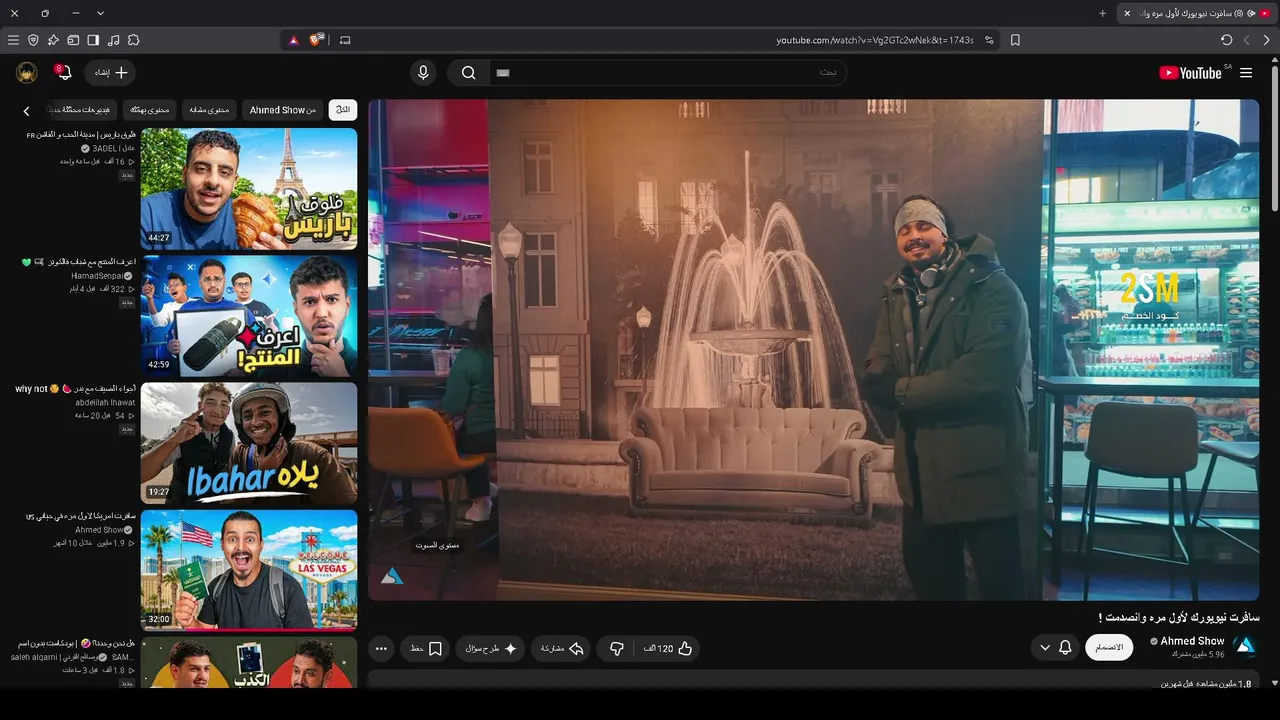
Task: Open the Ibahar video thumbnail
Action: [x=249, y=443]
